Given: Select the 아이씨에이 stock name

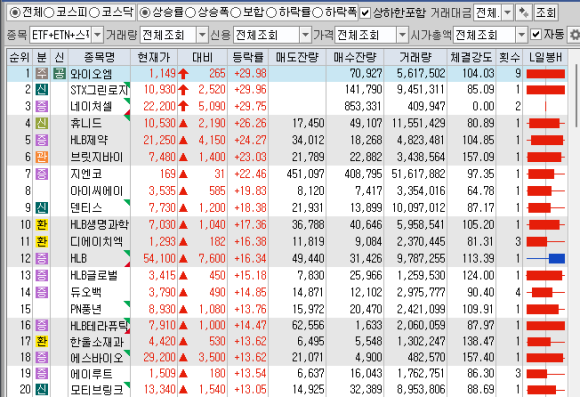Looking at the screenshot, I should pyautogui.click(x=97, y=191).
